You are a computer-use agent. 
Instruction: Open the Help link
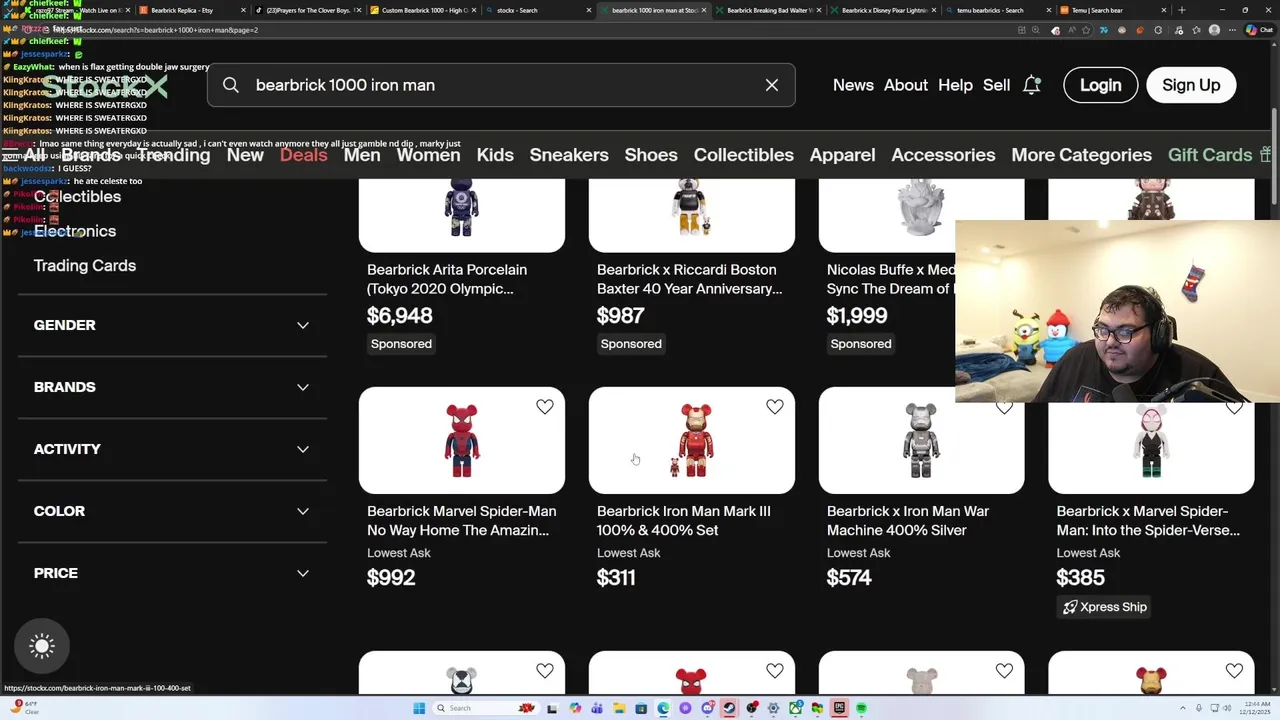pyautogui.click(x=955, y=85)
